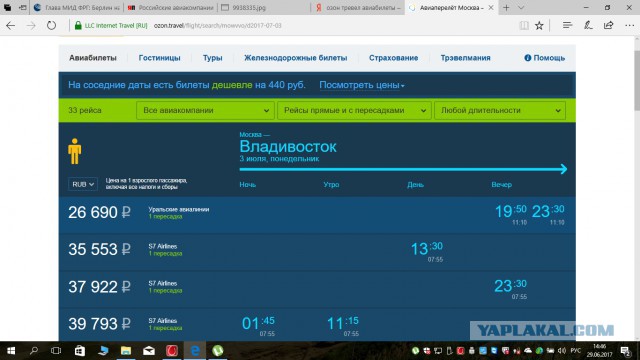
Task: Open Edge more options ellipsis menu
Action: pyautogui.click(x=629, y=25)
